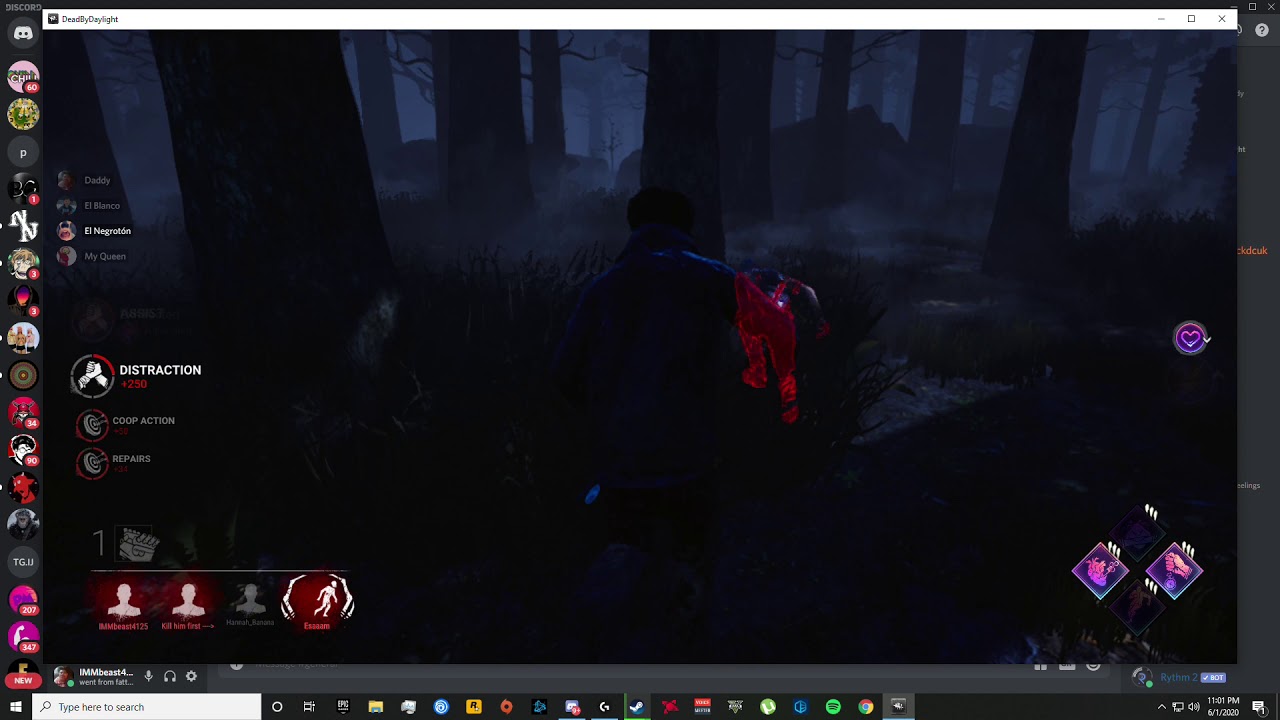Click the purple heart overlay button
This screenshot has height=720, width=1280.
1190,339
